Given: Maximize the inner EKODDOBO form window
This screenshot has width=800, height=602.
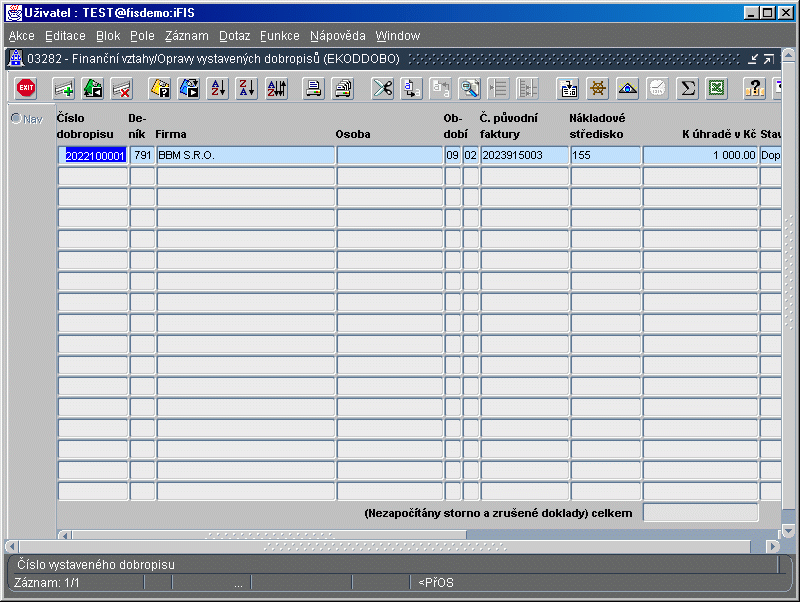Looking at the screenshot, I should pyautogui.click(x=768, y=59).
